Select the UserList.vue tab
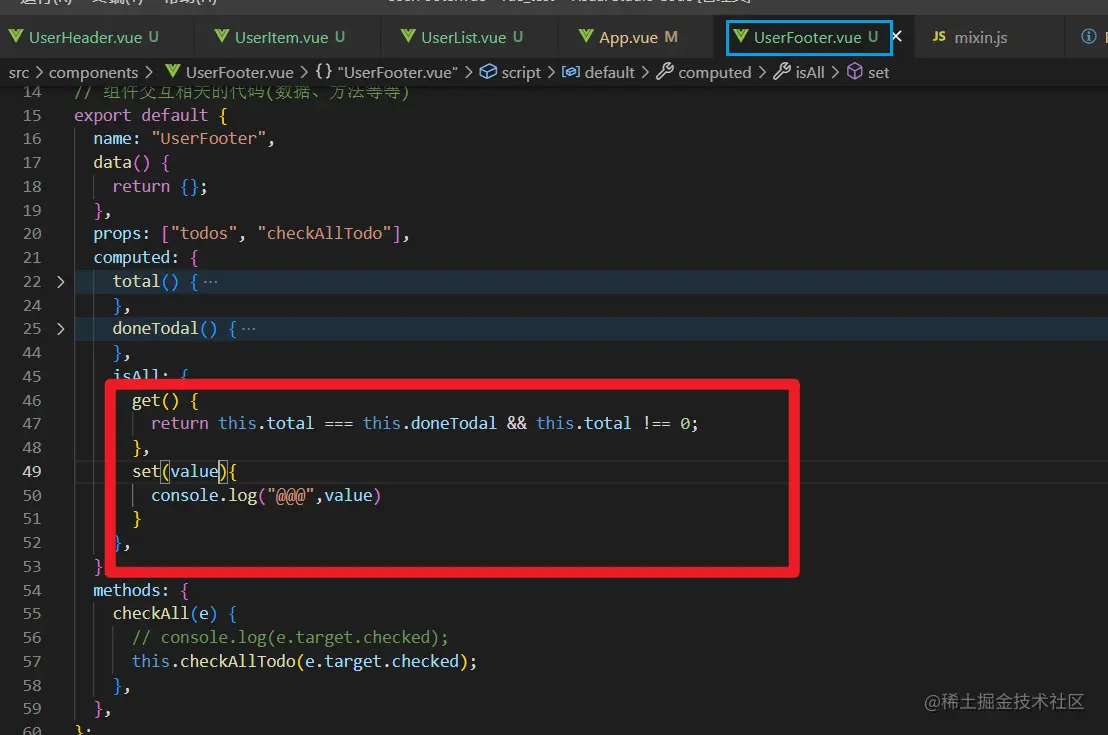This screenshot has height=735, width=1108. coord(464,37)
